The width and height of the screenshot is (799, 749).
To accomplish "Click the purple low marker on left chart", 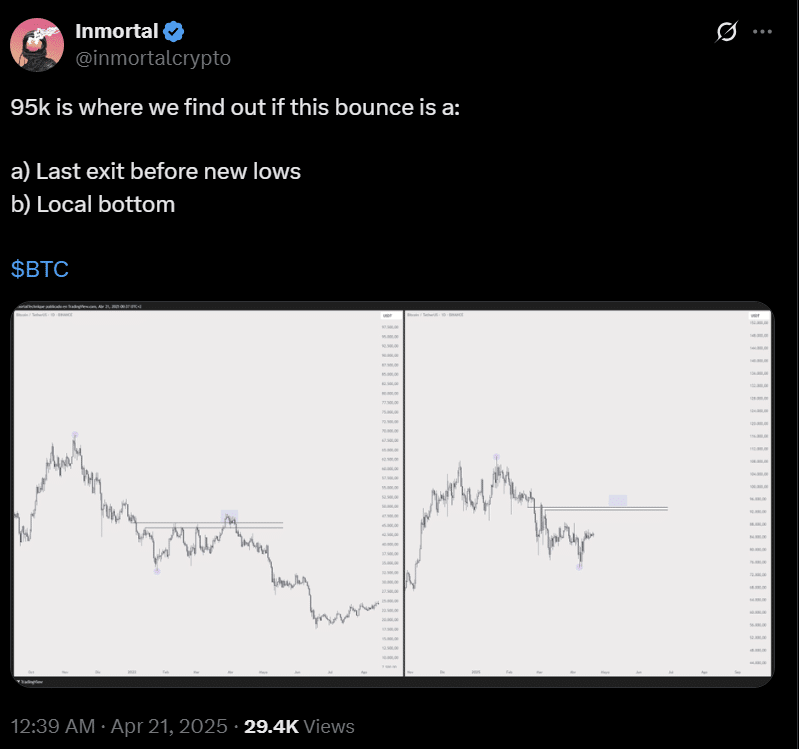I will click(x=157, y=570).
